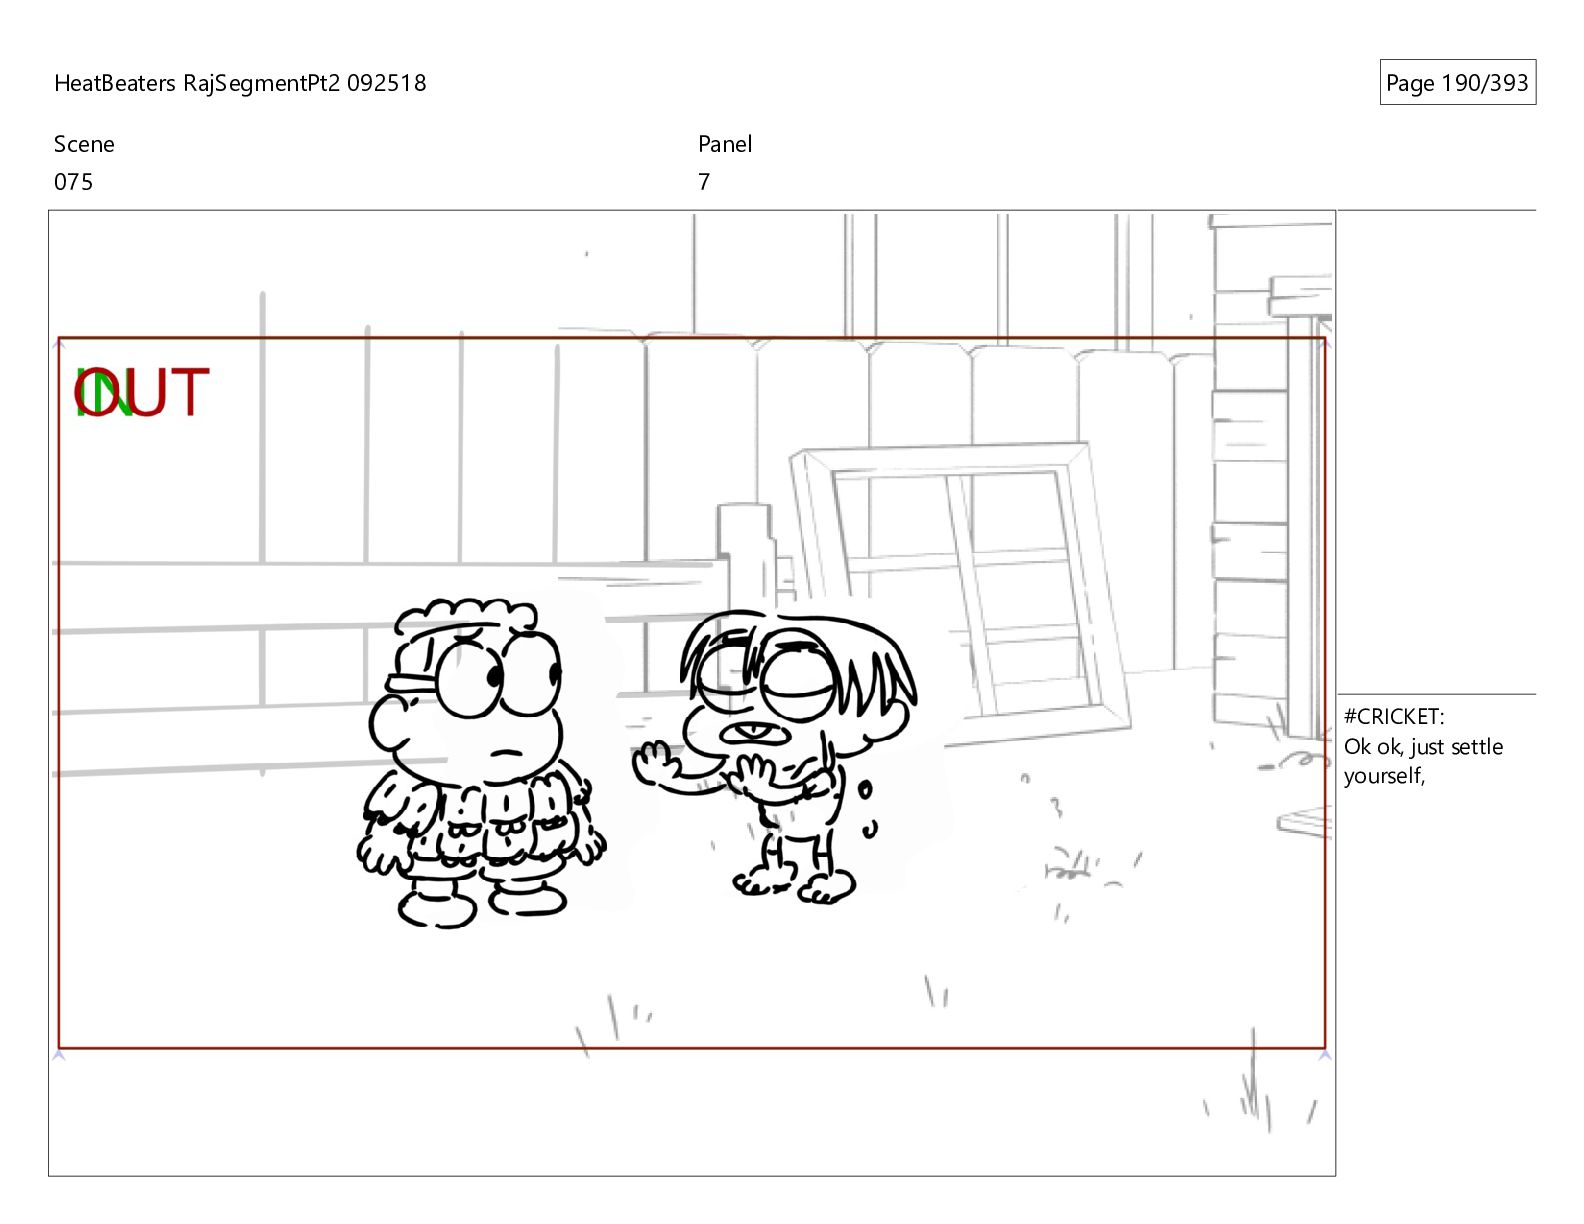
Task: Click the scene number '075'
Action: (x=73, y=182)
